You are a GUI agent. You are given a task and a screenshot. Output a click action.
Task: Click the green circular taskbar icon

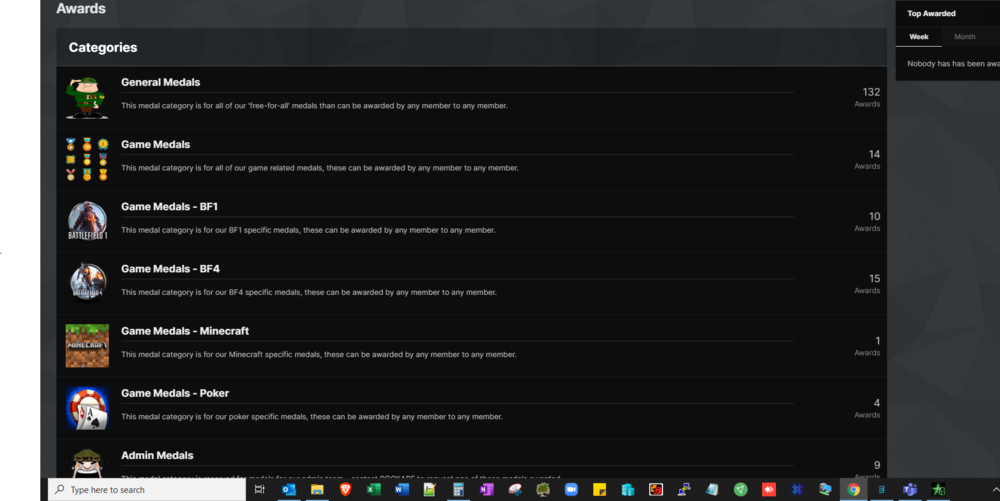click(x=740, y=490)
